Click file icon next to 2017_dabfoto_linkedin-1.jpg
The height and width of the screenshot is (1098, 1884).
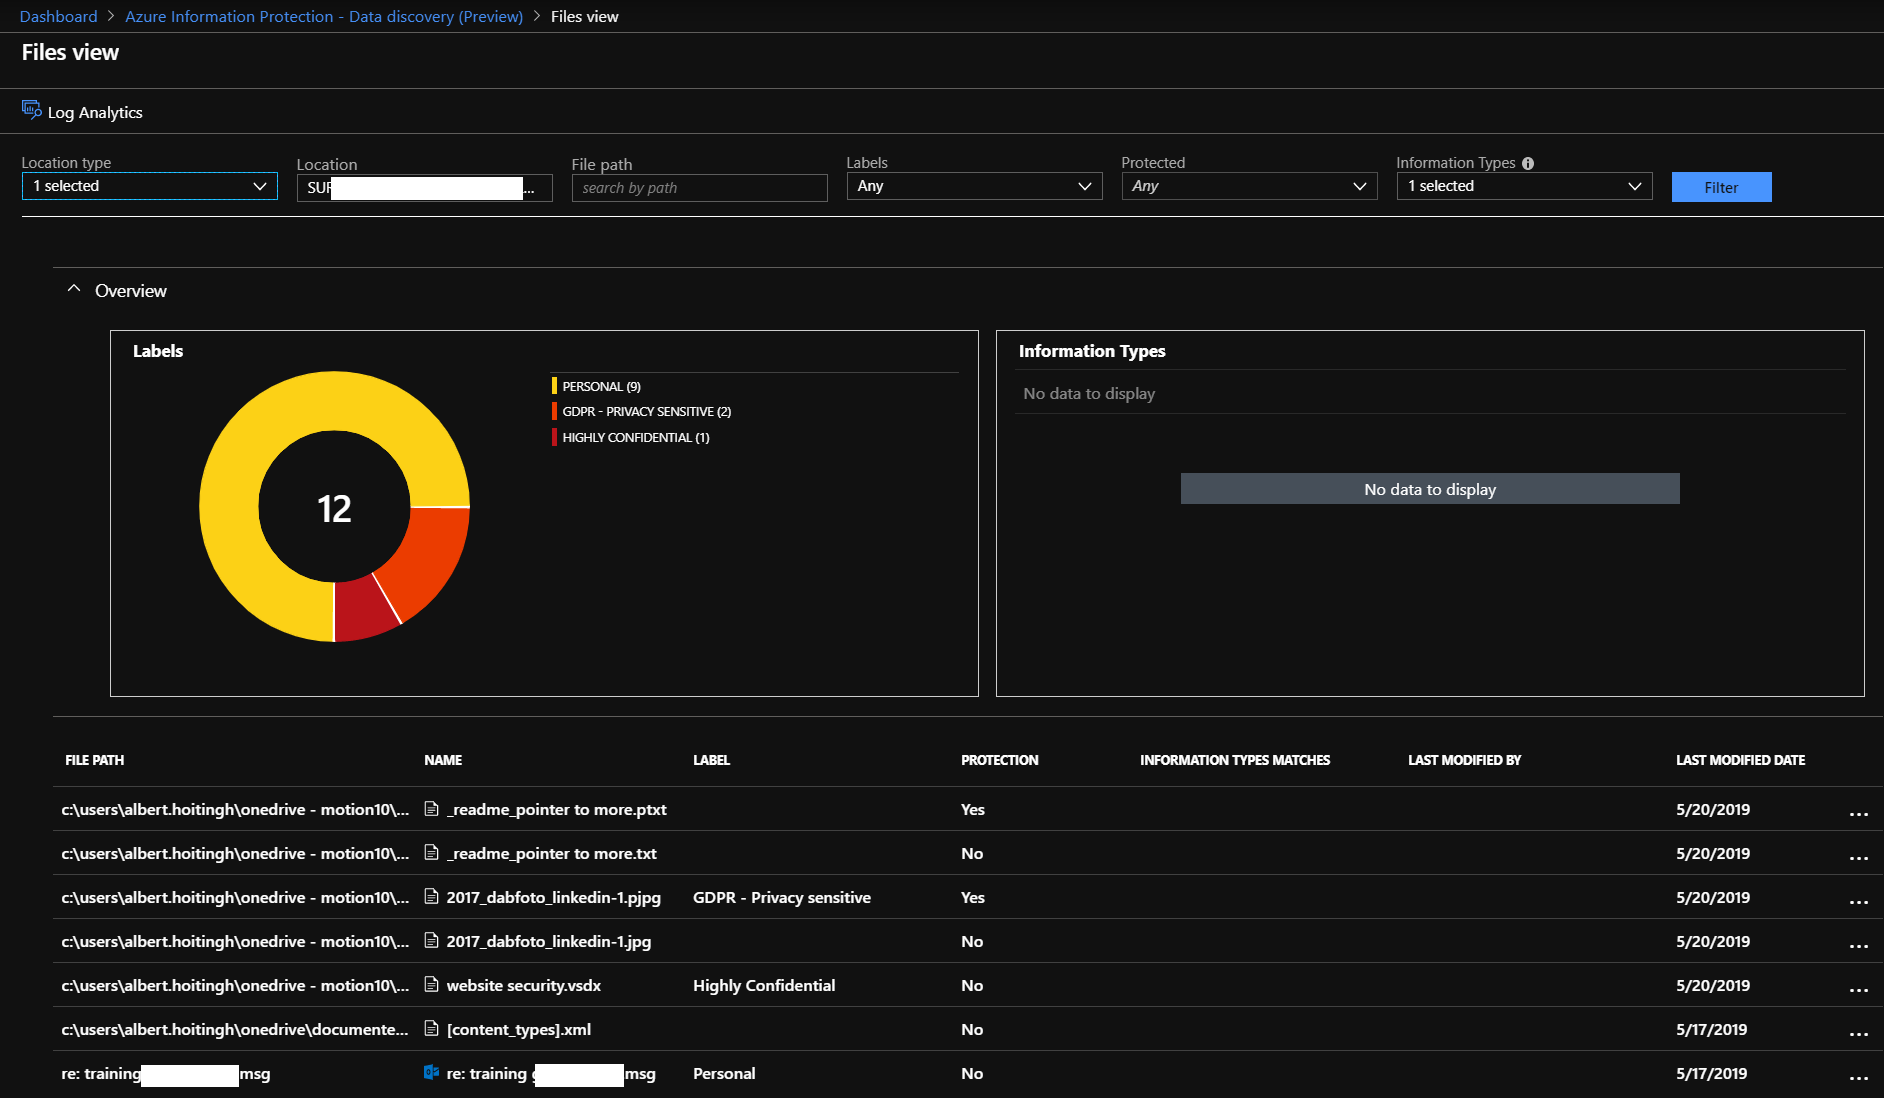click(432, 941)
